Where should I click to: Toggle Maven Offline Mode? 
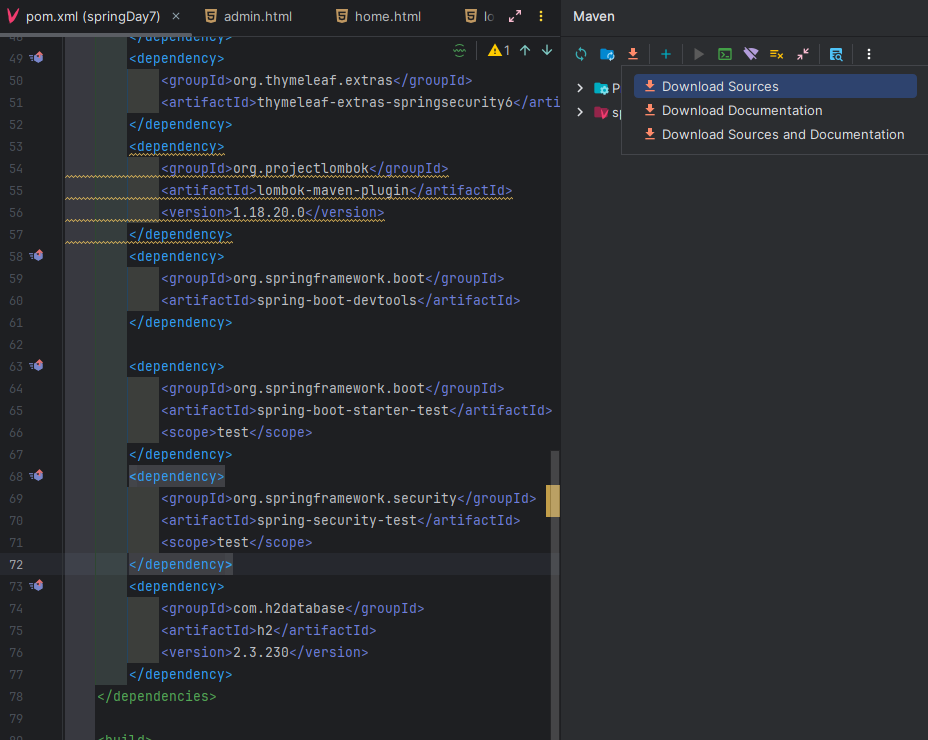(x=750, y=54)
